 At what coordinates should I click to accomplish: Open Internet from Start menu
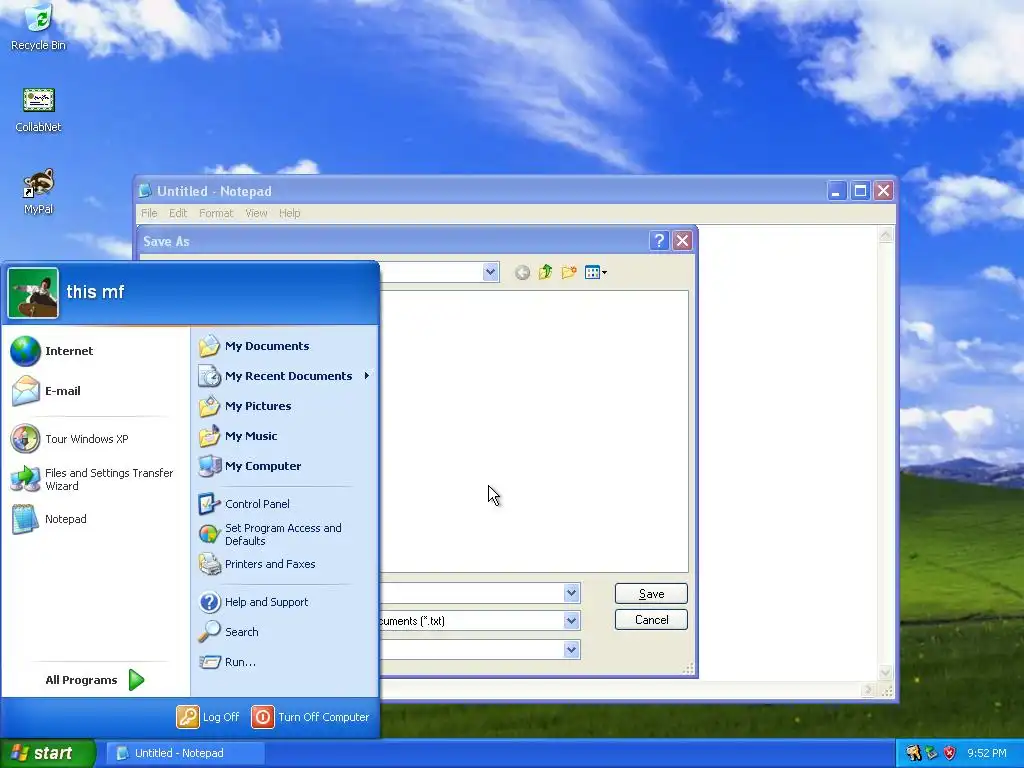click(x=95, y=351)
